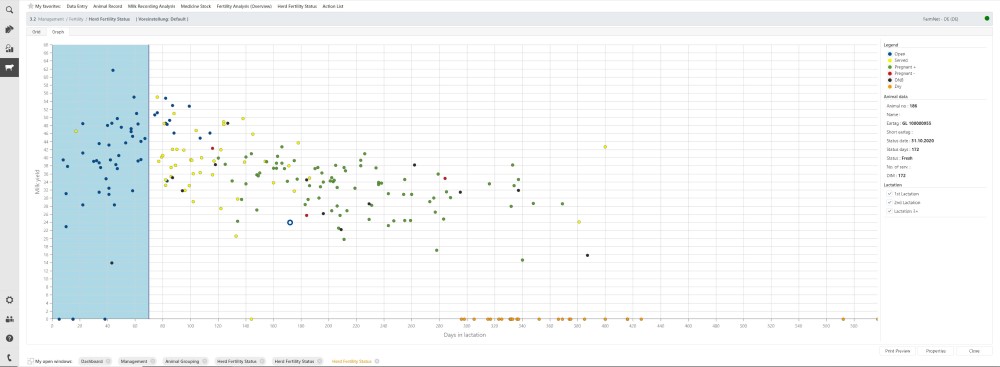1000x367 pixels.
Task: Open the analysis chart sidebar icon
Action: point(9,48)
